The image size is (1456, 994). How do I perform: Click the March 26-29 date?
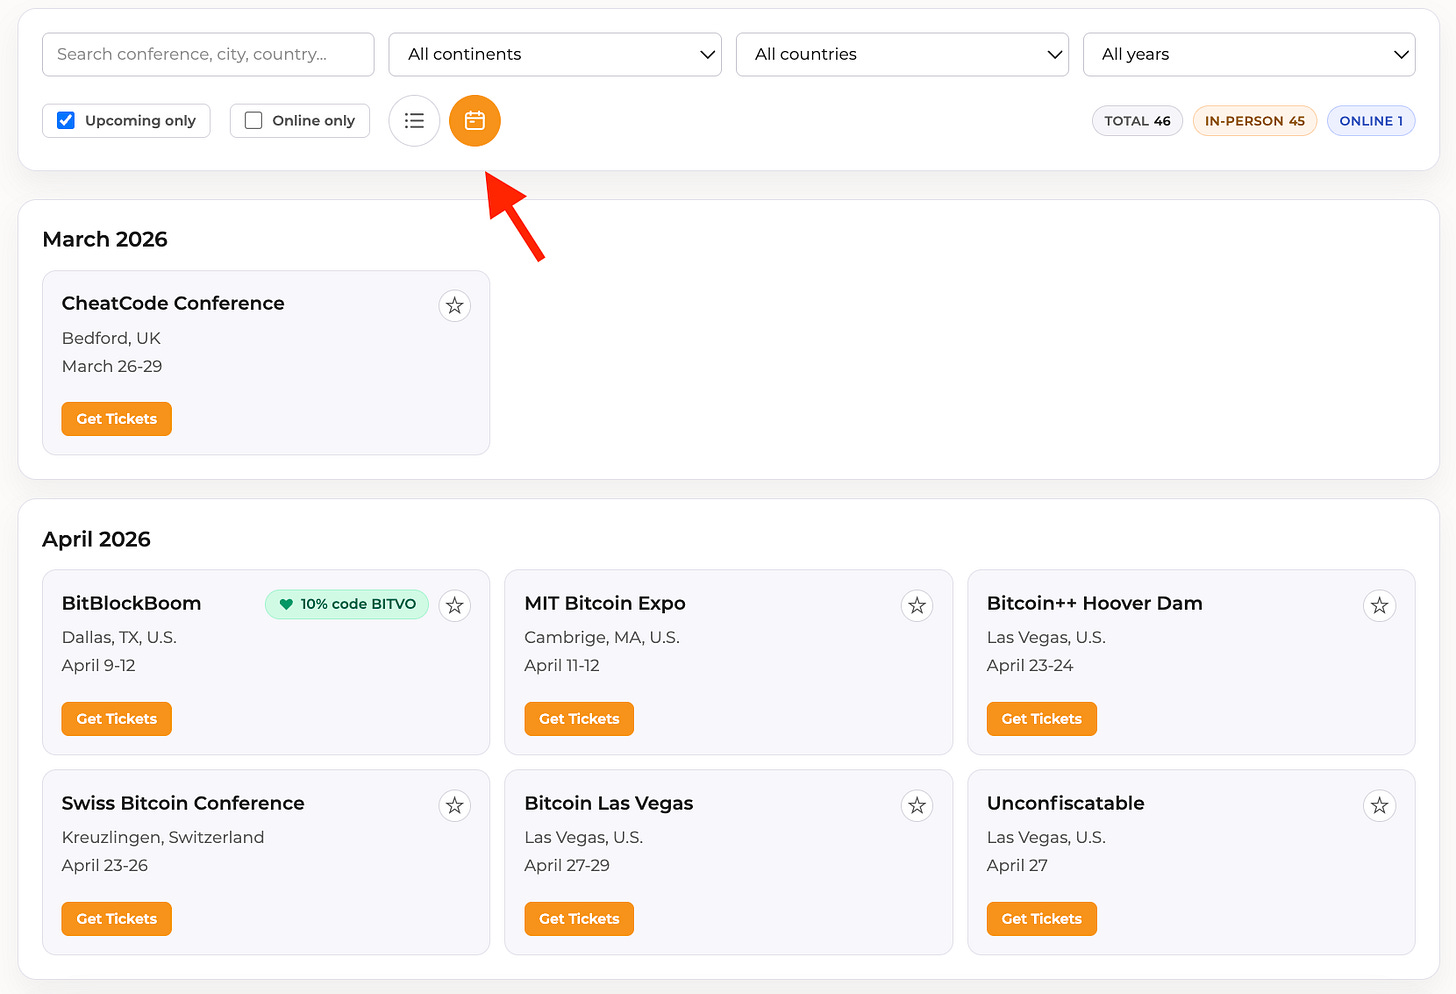(112, 366)
